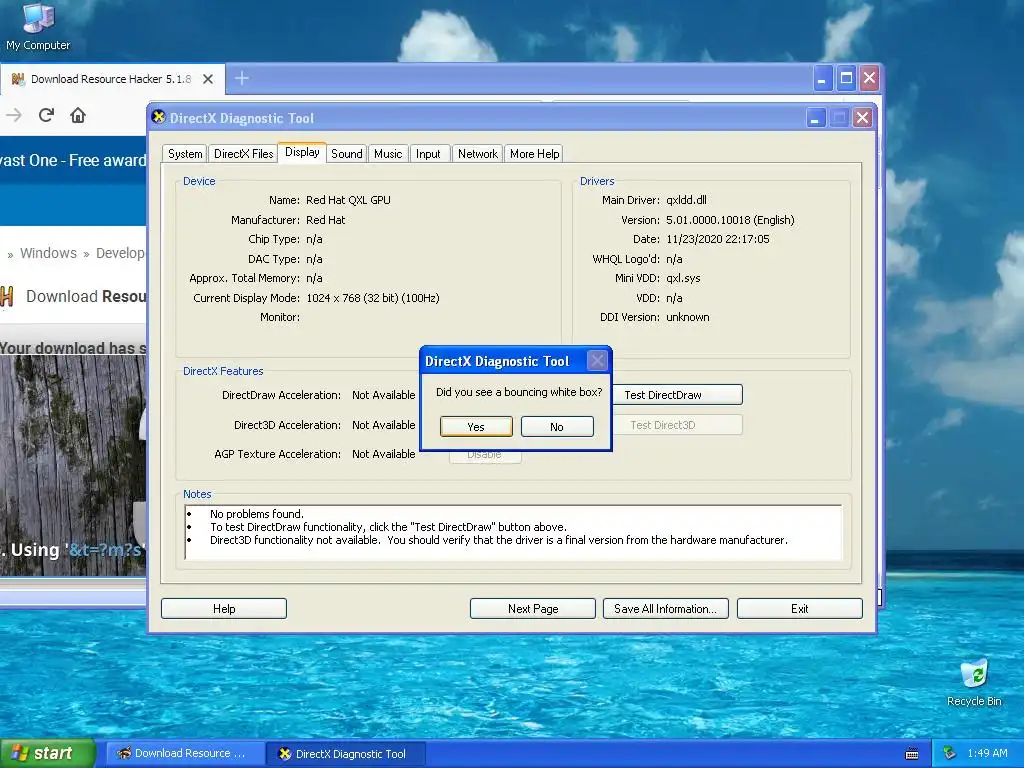
Task: Minimize the browser window
Action: (x=822, y=79)
